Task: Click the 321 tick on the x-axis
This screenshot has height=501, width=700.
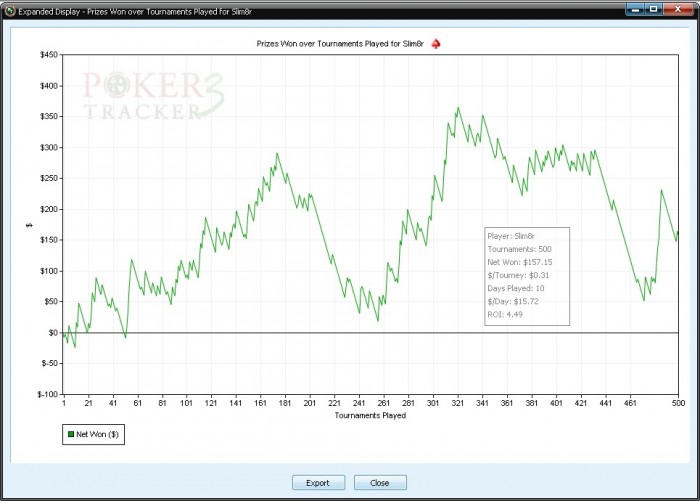Action: coord(458,403)
